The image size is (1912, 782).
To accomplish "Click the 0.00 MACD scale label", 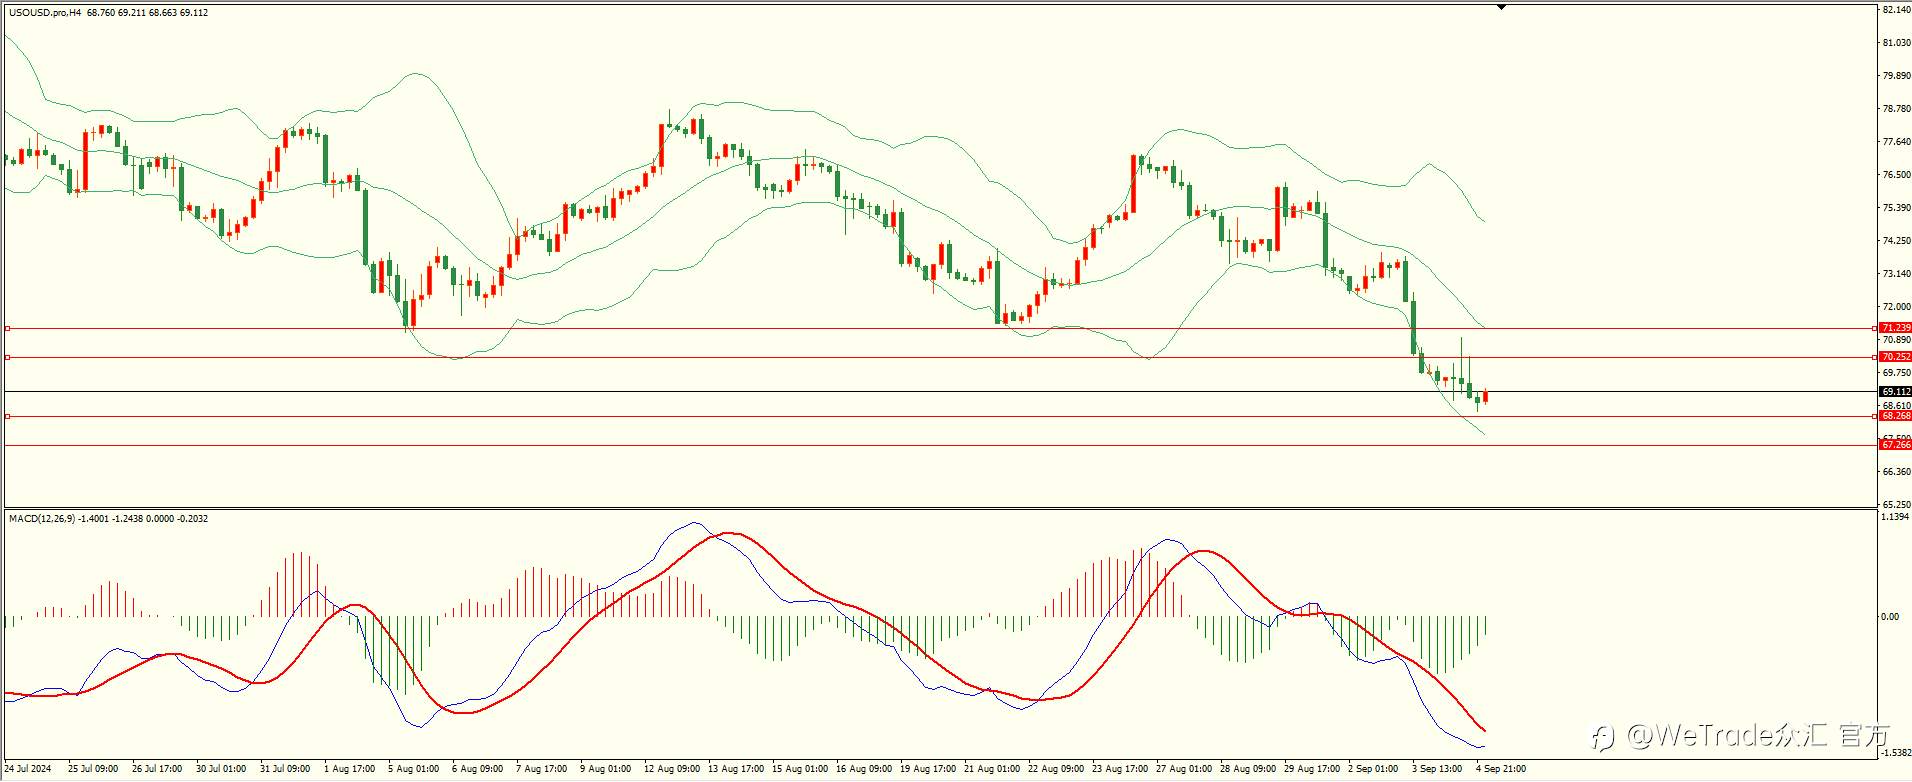I will (x=1890, y=617).
